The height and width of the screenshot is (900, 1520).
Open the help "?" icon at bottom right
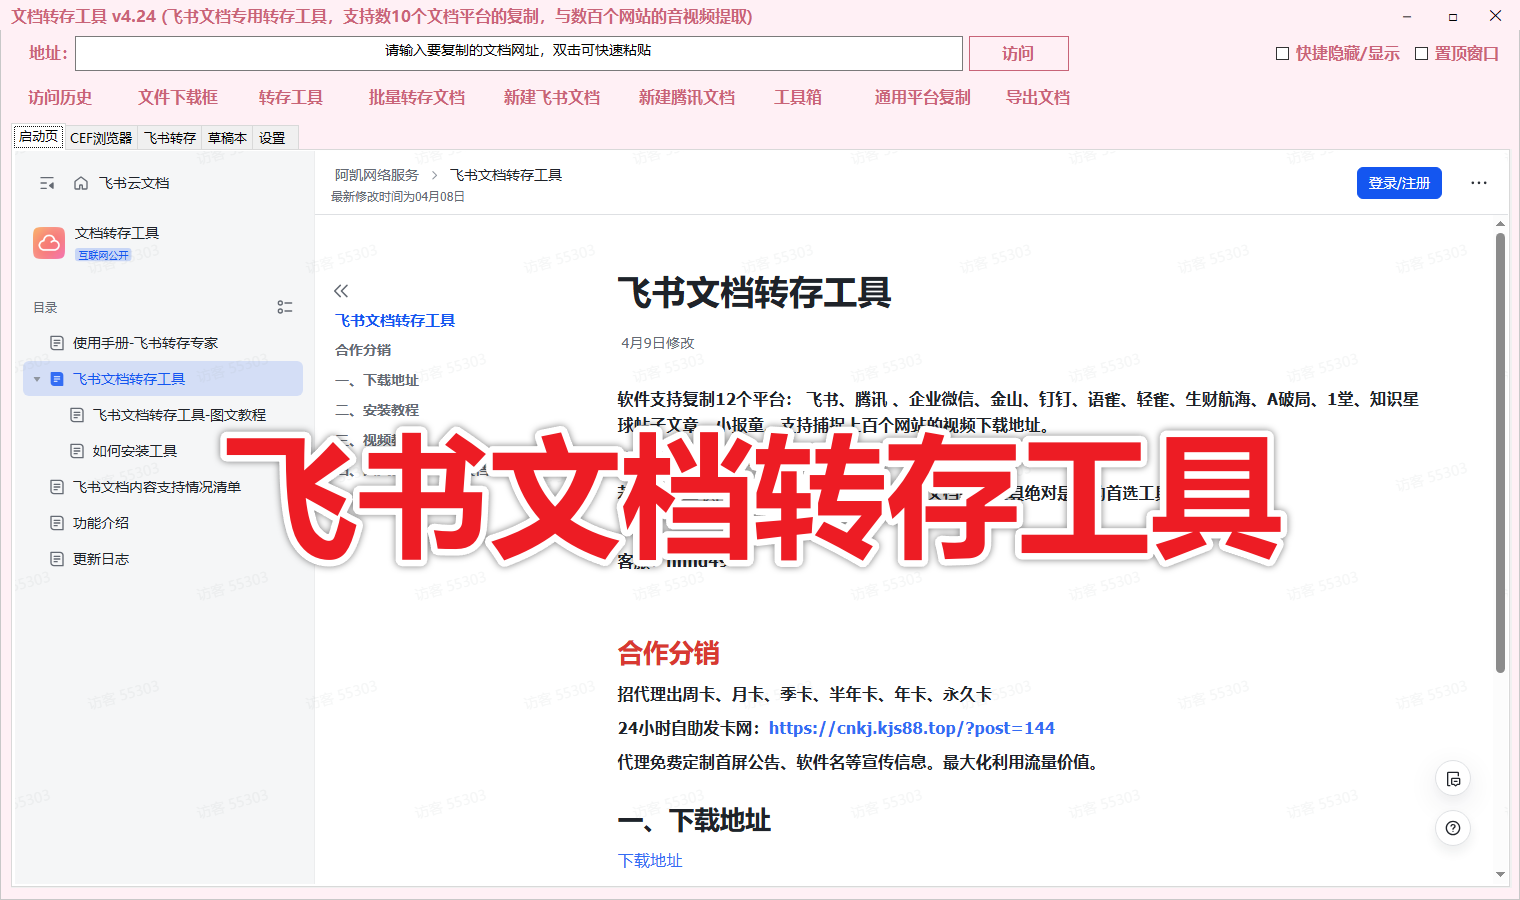tap(1453, 828)
